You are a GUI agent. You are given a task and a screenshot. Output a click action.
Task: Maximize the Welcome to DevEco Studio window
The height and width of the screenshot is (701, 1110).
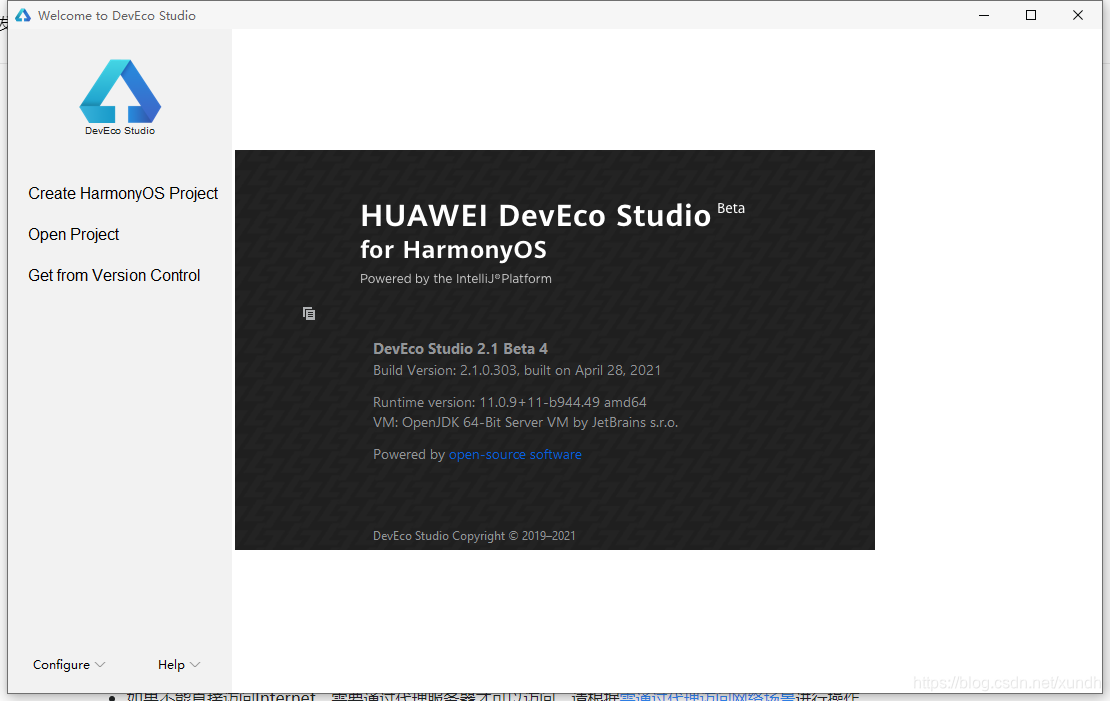[1031, 15]
